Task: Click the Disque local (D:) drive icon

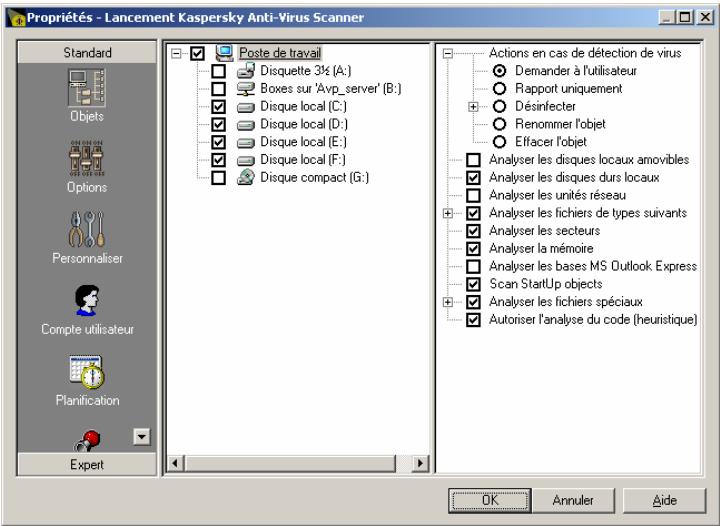Action: tap(246, 125)
